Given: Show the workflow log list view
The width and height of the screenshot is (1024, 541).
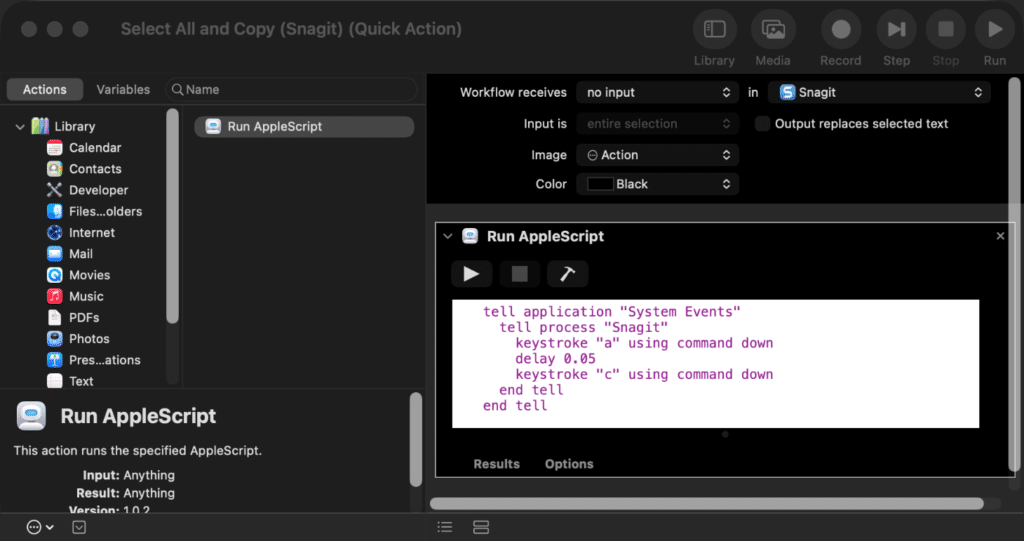Looking at the screenshot, I should point(445,527).
